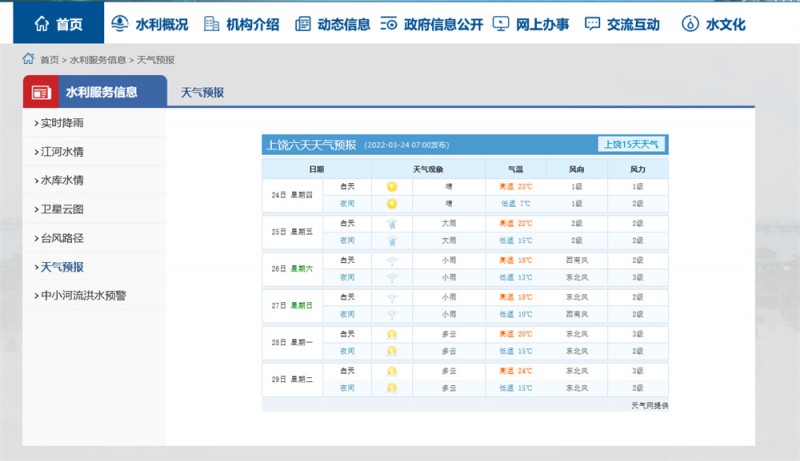Screen dimensions: 800x461
Task: Click the 水利概况 water-drop icon
Action: point(119,23)
